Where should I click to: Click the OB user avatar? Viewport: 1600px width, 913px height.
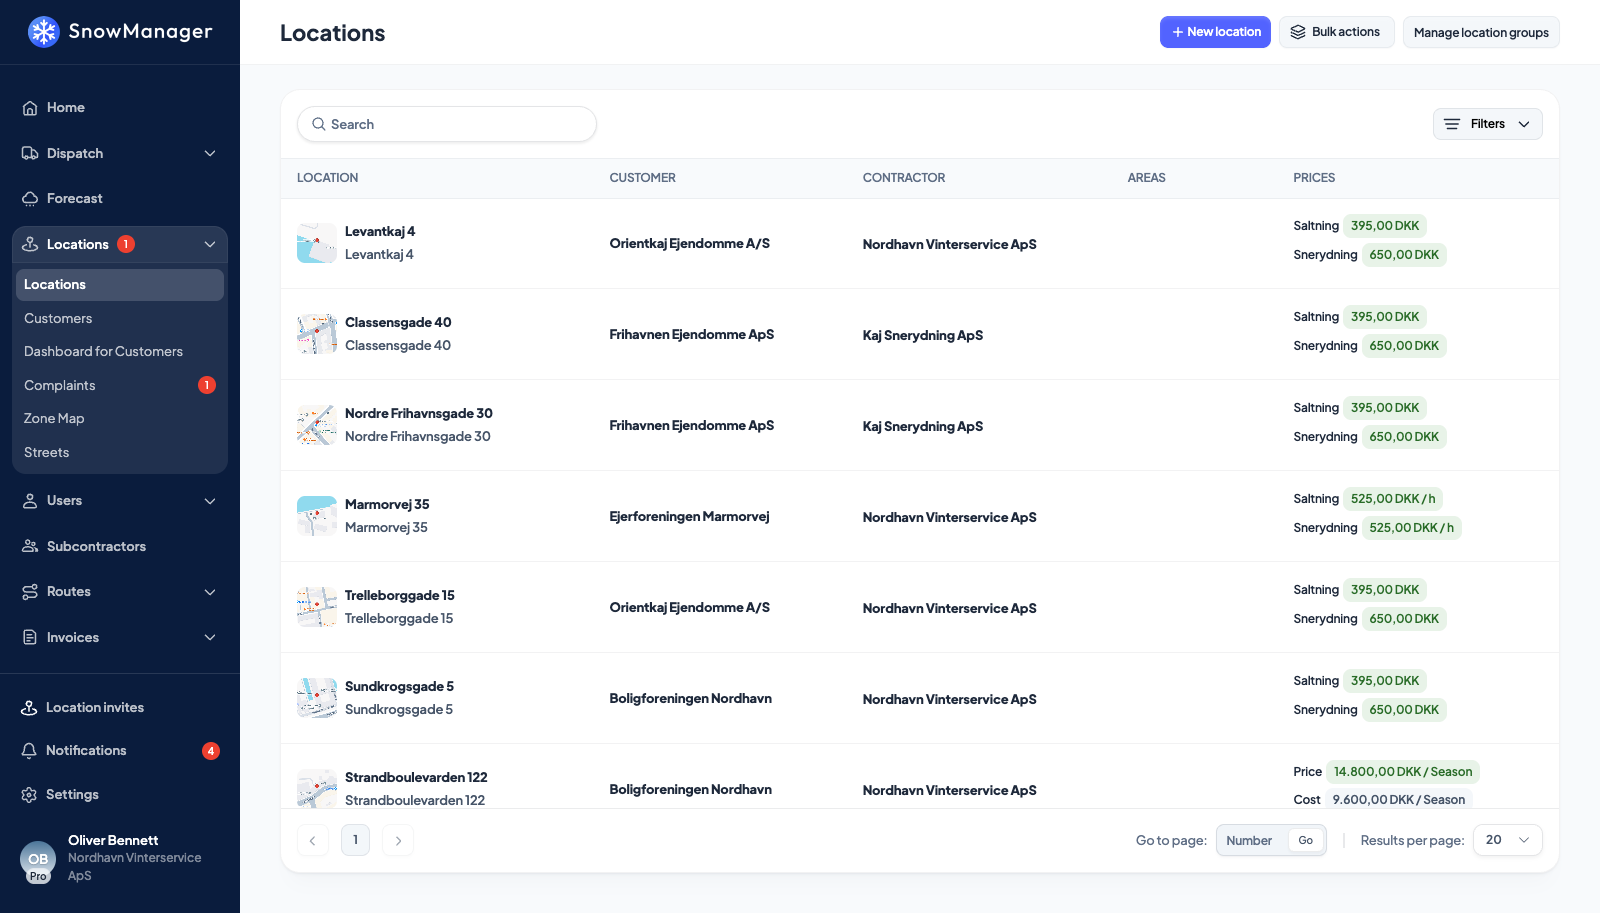(x=38, y=860)
